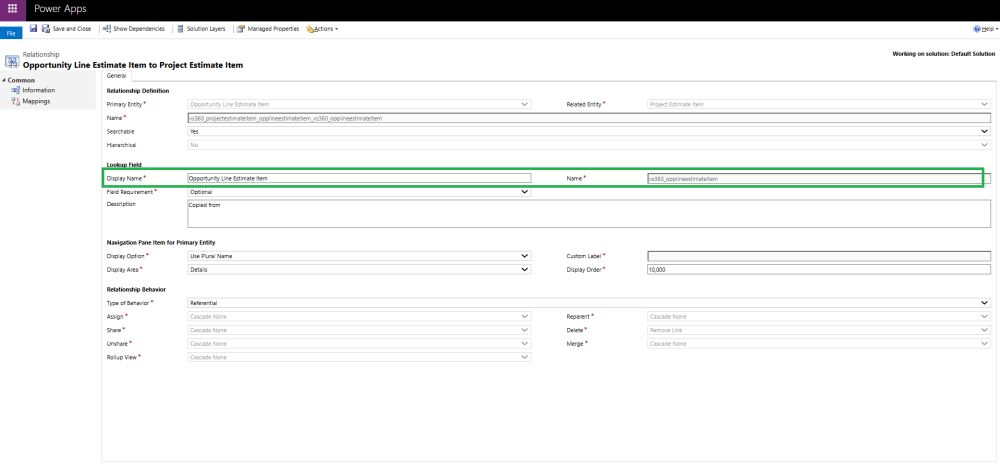1000x473 pixels.
Task: Expand the Field Requirement dropdown
Action: [x=359, y=192]
